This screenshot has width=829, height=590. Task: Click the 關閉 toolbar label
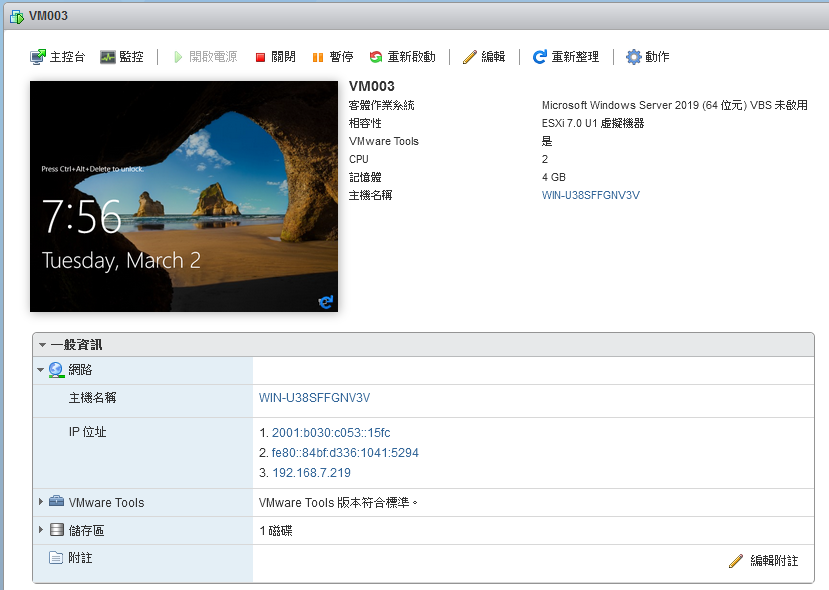tap(283, 57)
